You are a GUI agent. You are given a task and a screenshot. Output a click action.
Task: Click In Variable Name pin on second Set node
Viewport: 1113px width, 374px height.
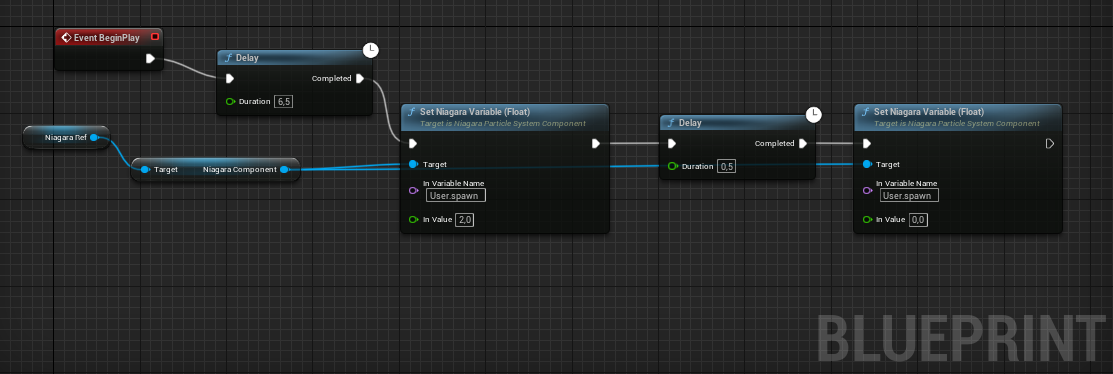[867, 190]
